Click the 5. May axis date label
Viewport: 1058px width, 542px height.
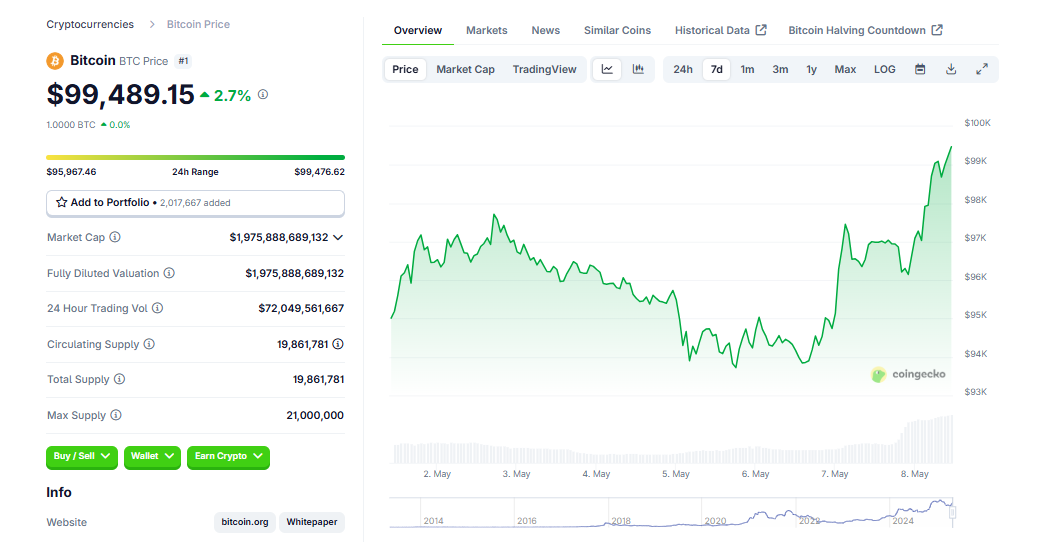[x=675, y=474]
